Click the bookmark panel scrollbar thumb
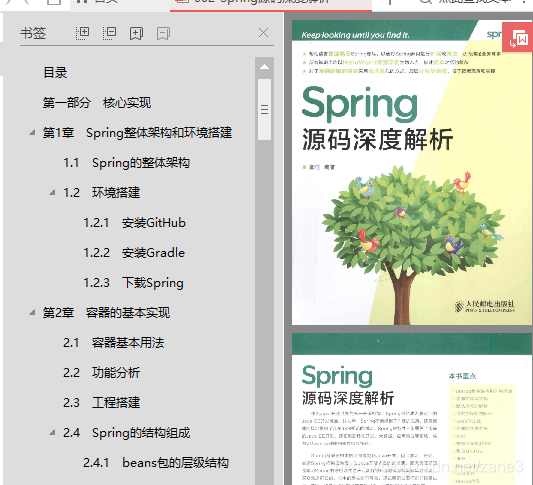Viewport: 533px width, 485px height. (x=264, y=109)
